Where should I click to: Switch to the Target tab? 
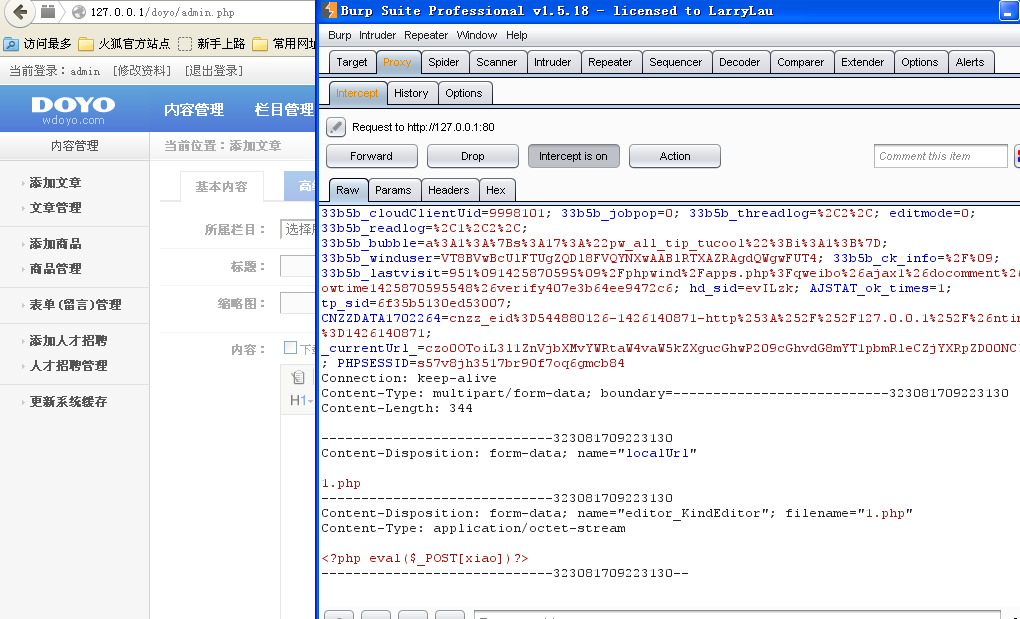point(352,62)
